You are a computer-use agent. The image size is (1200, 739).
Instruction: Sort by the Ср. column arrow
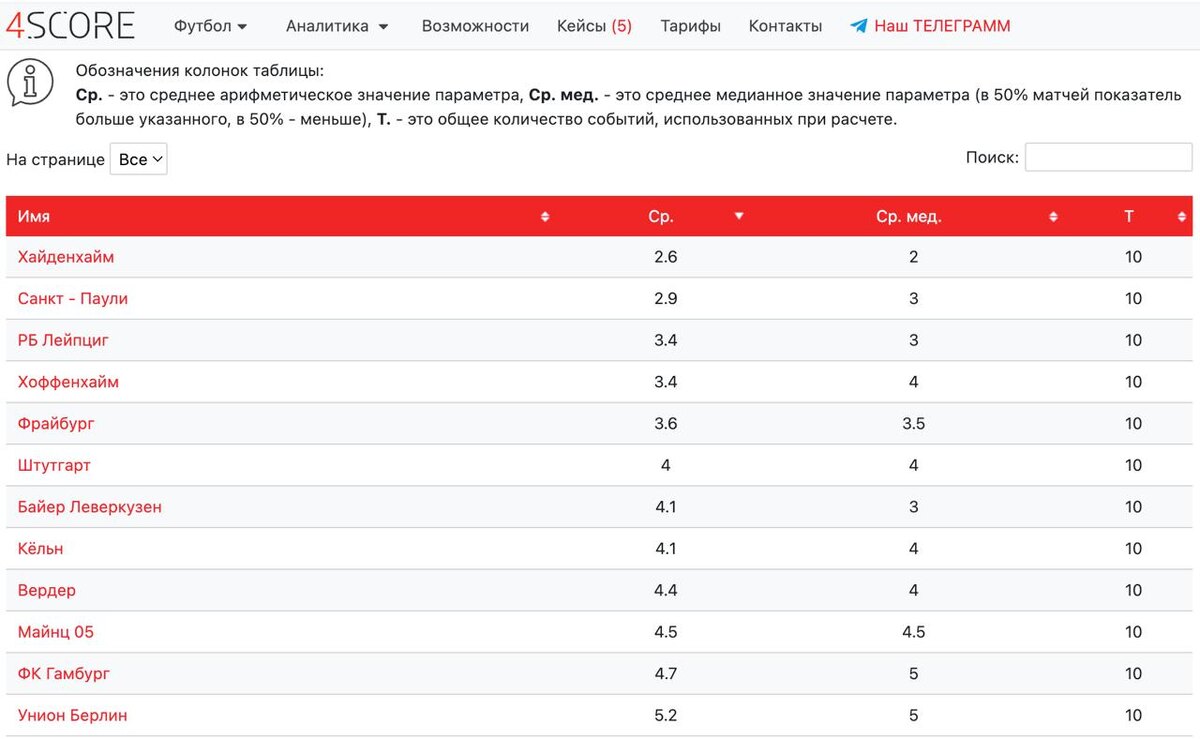739,216
